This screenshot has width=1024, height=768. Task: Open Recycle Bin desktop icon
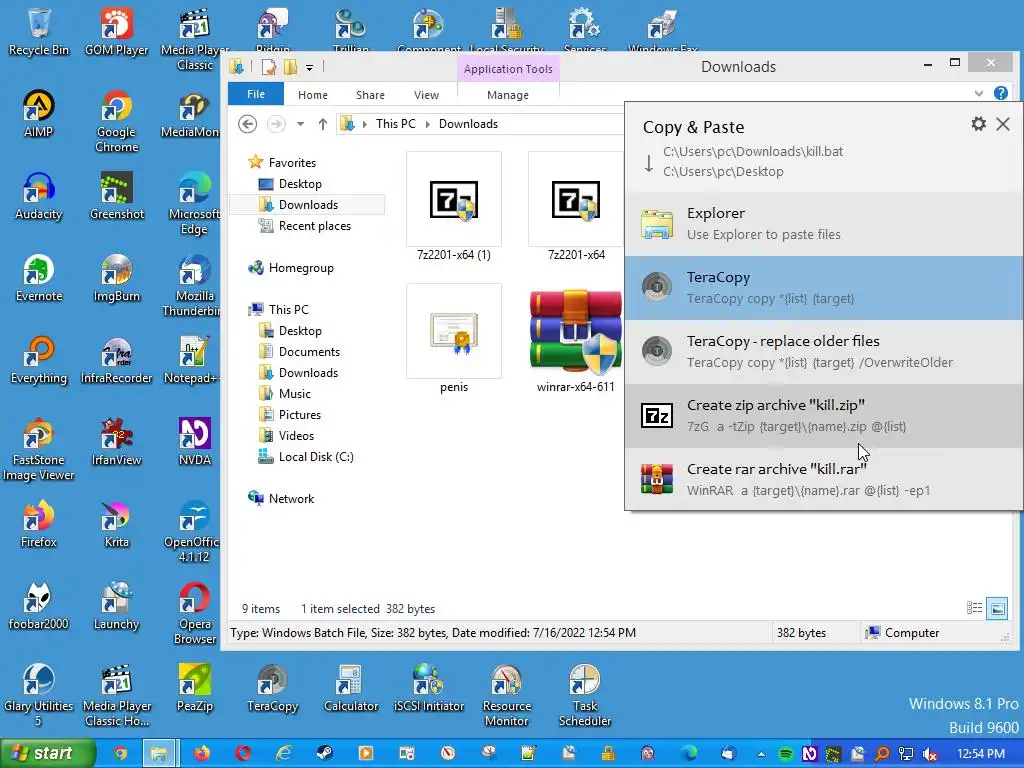coord(39,32)
